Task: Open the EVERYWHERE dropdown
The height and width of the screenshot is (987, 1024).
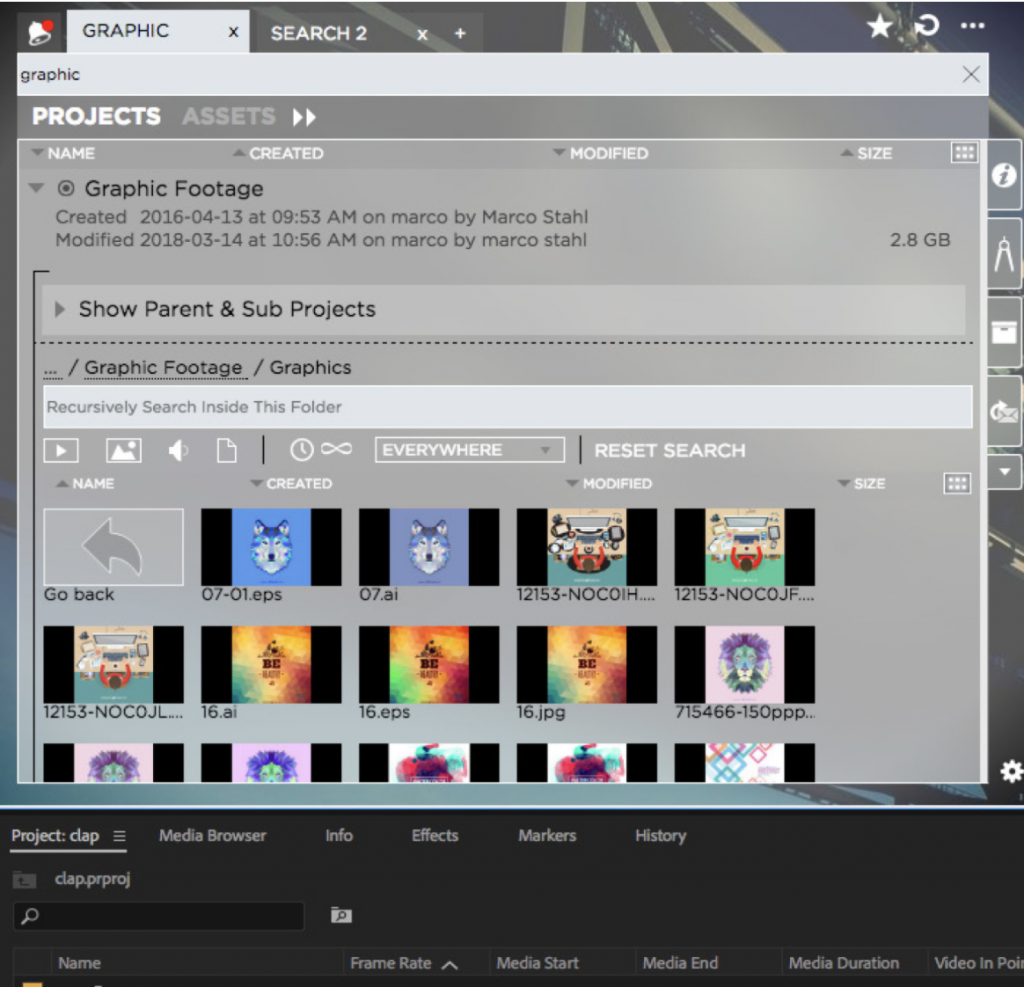Action: 469,450
